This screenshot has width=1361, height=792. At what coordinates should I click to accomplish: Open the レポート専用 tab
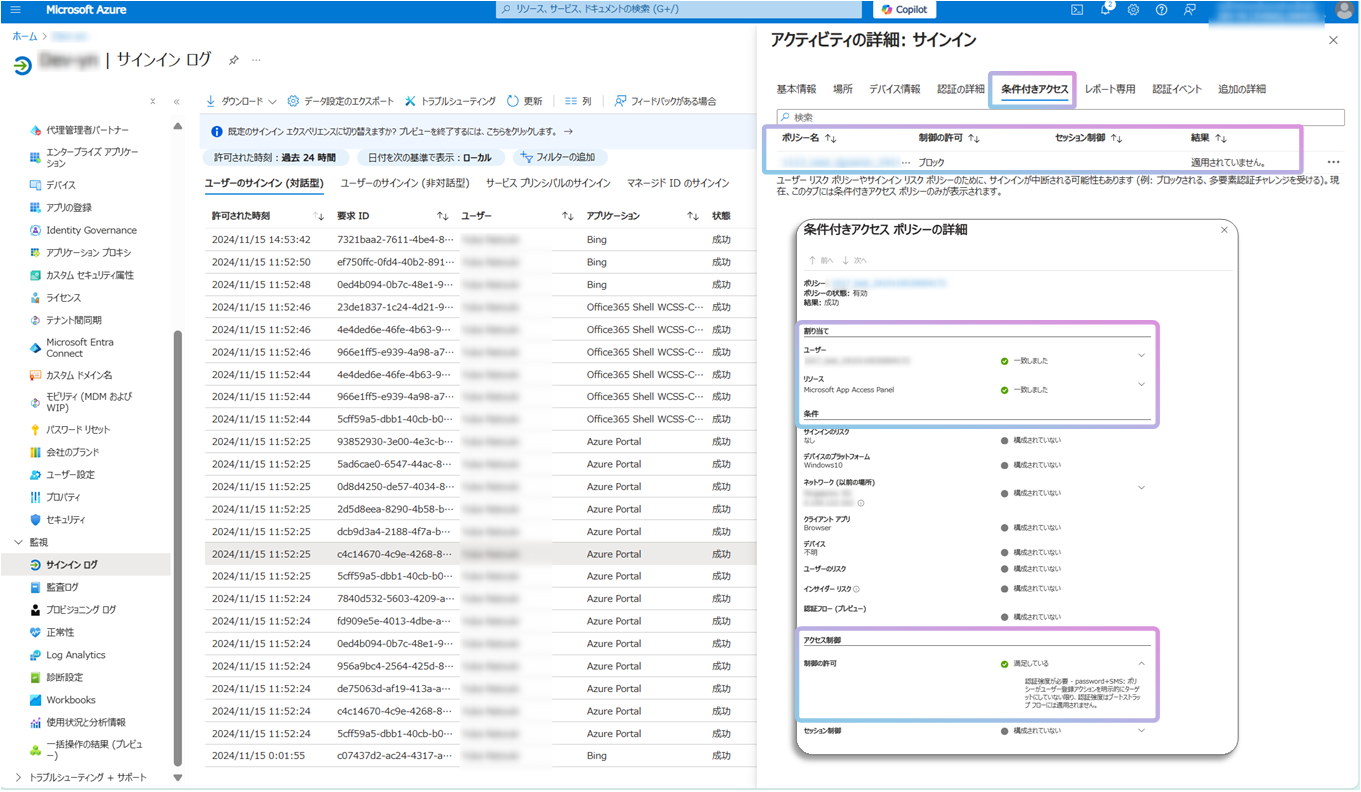(1110, 89)
